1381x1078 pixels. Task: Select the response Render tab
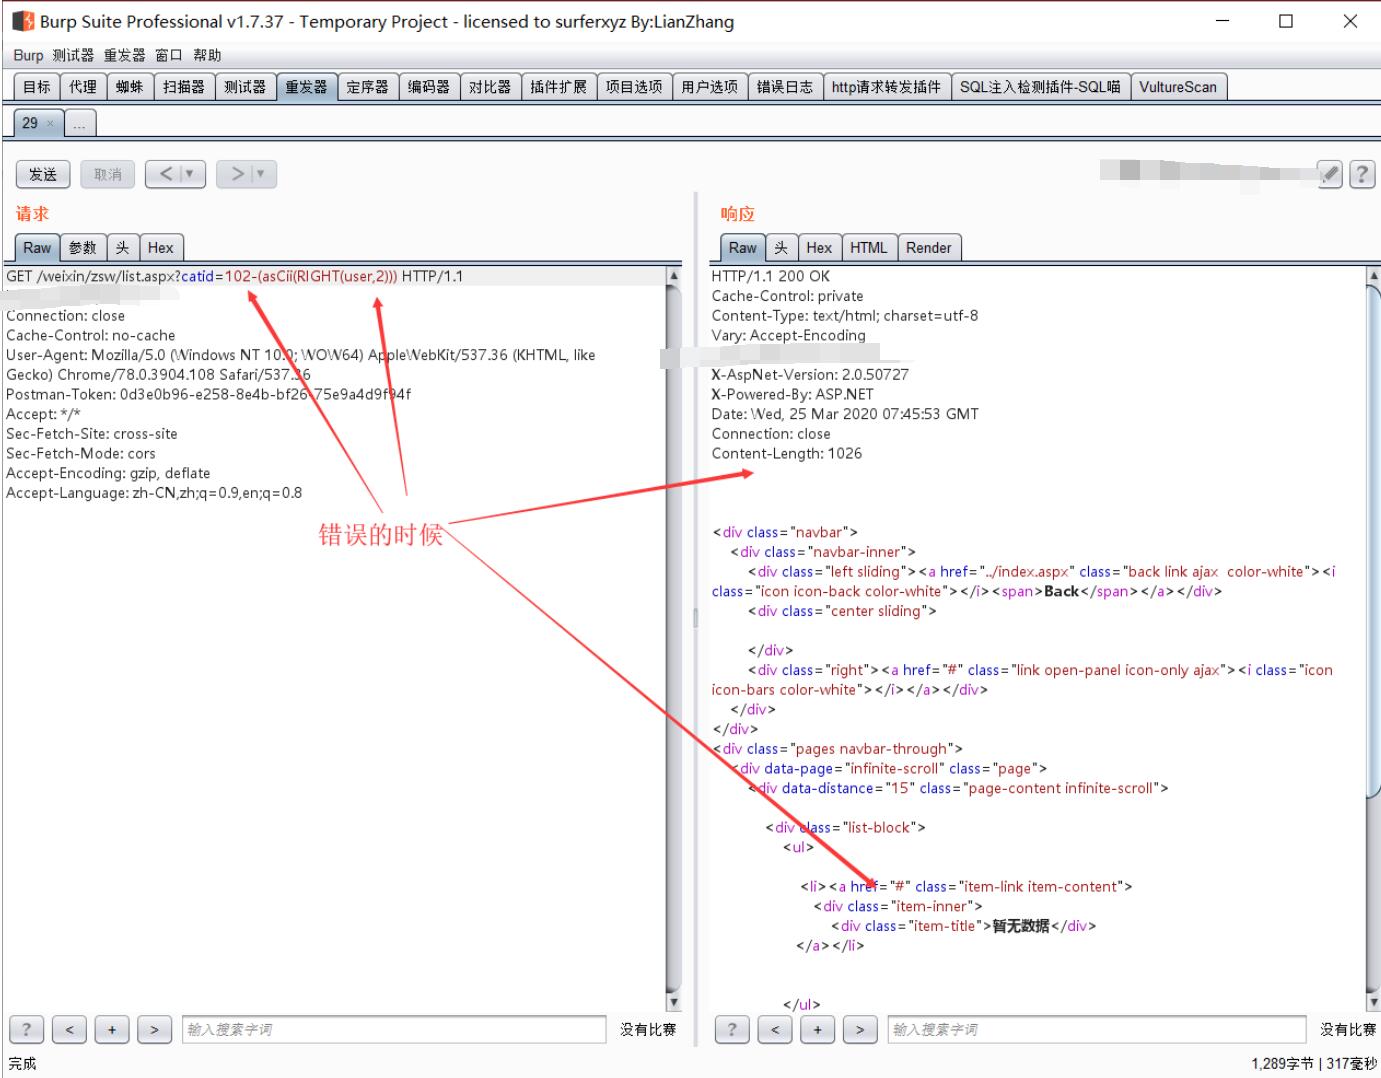point(929,248)
